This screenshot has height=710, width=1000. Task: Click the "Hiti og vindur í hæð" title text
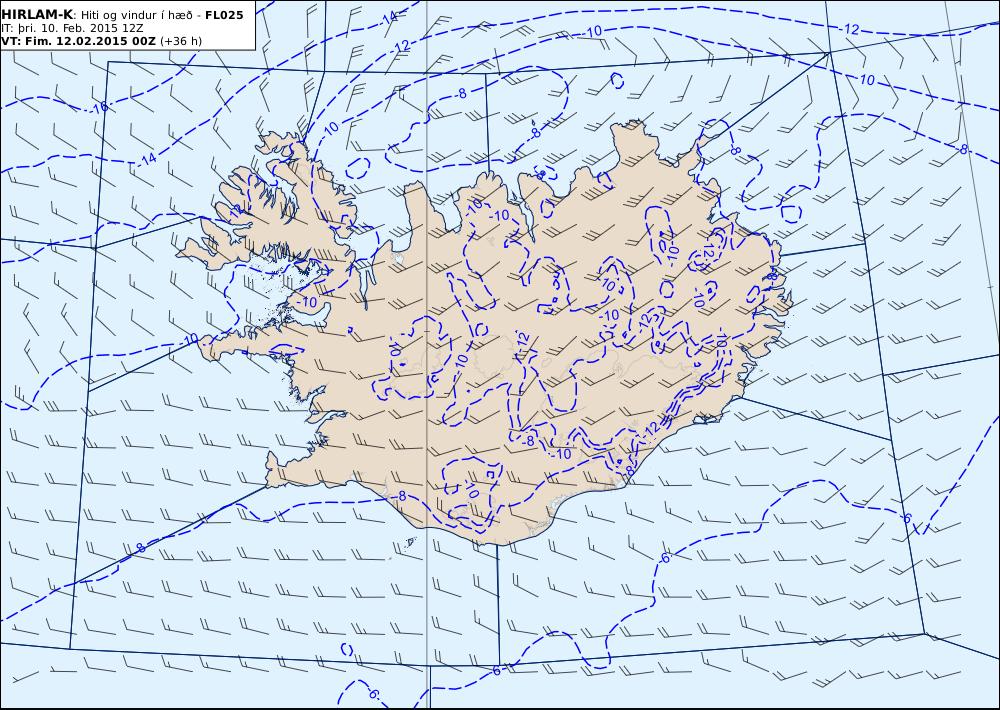tap(139, 15)
